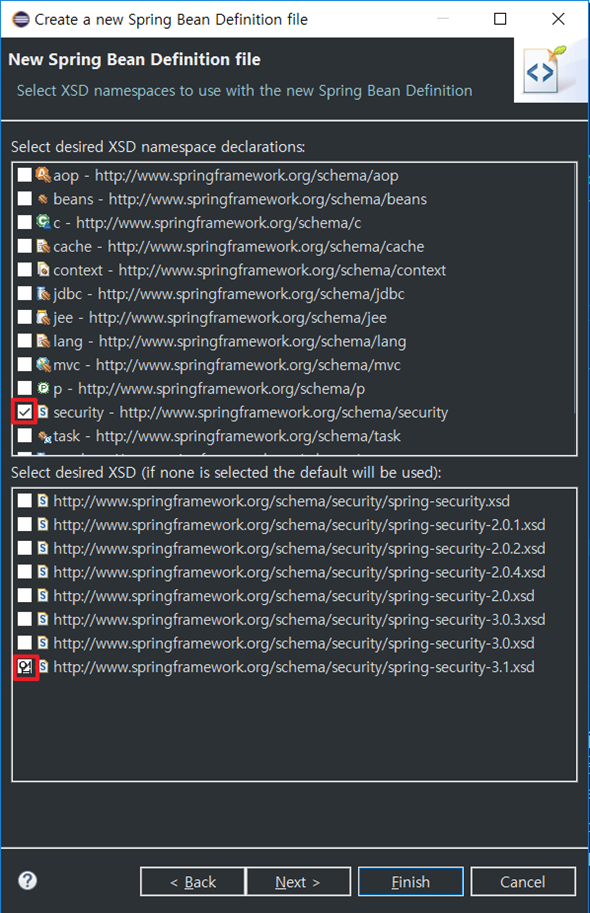Cancel the wizard
This screenshot has width=590, height=913.
pyautogui.click(x=523, y=882)
